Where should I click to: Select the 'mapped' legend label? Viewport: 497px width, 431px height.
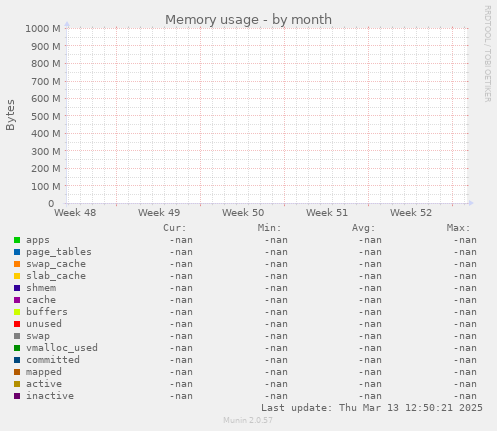pyautogui.click(x=44, y=372)
